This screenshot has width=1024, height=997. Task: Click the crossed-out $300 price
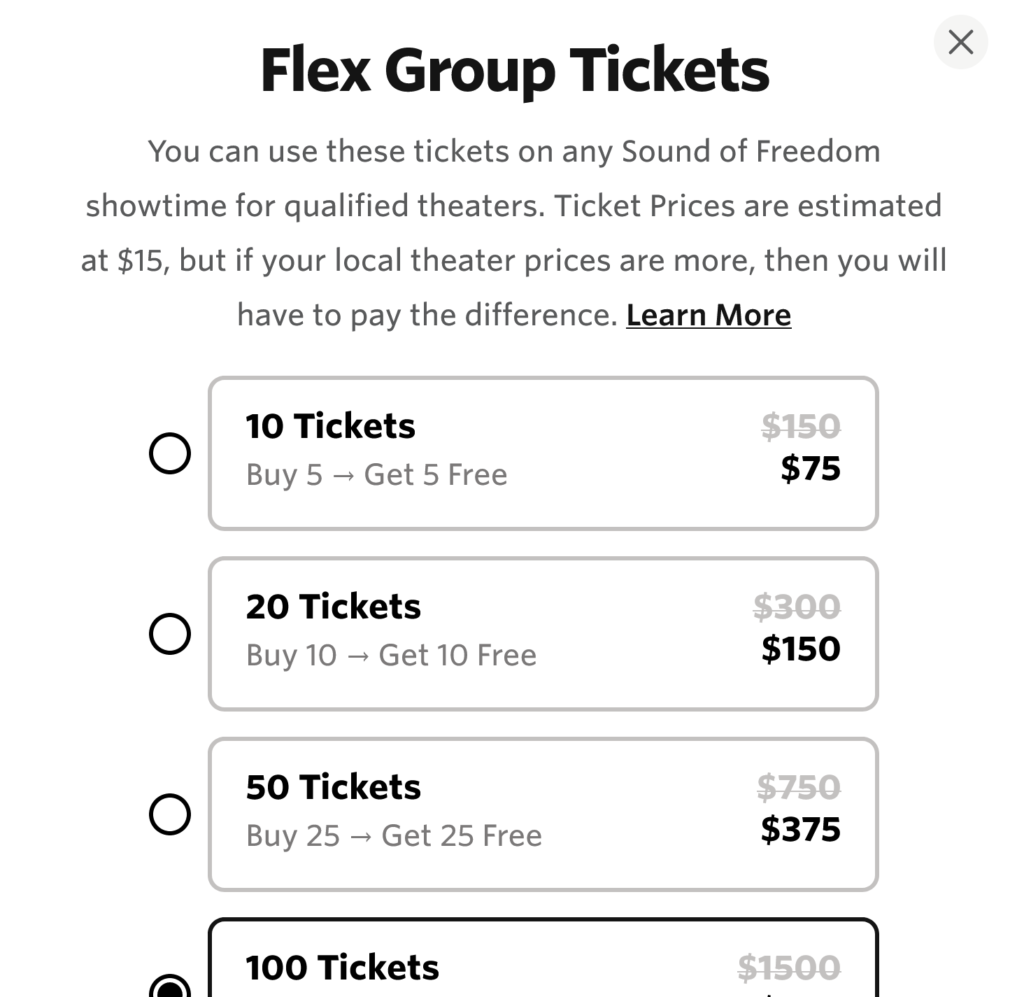(x=796, y=607)
